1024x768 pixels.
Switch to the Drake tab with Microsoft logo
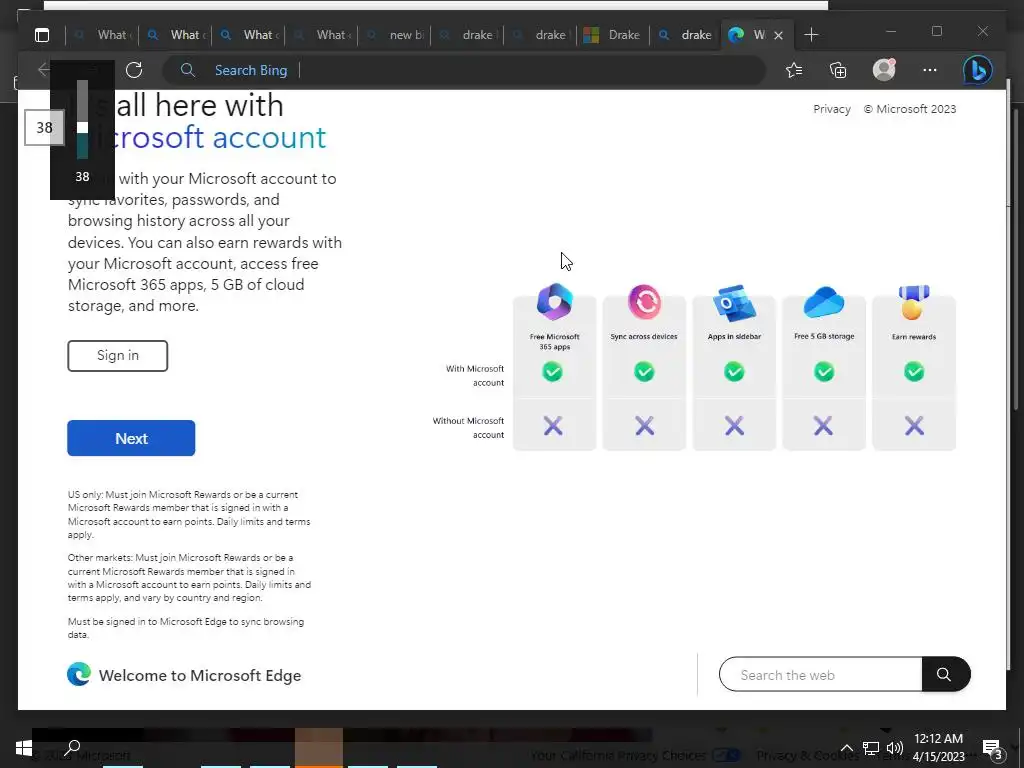coord(613,35)
